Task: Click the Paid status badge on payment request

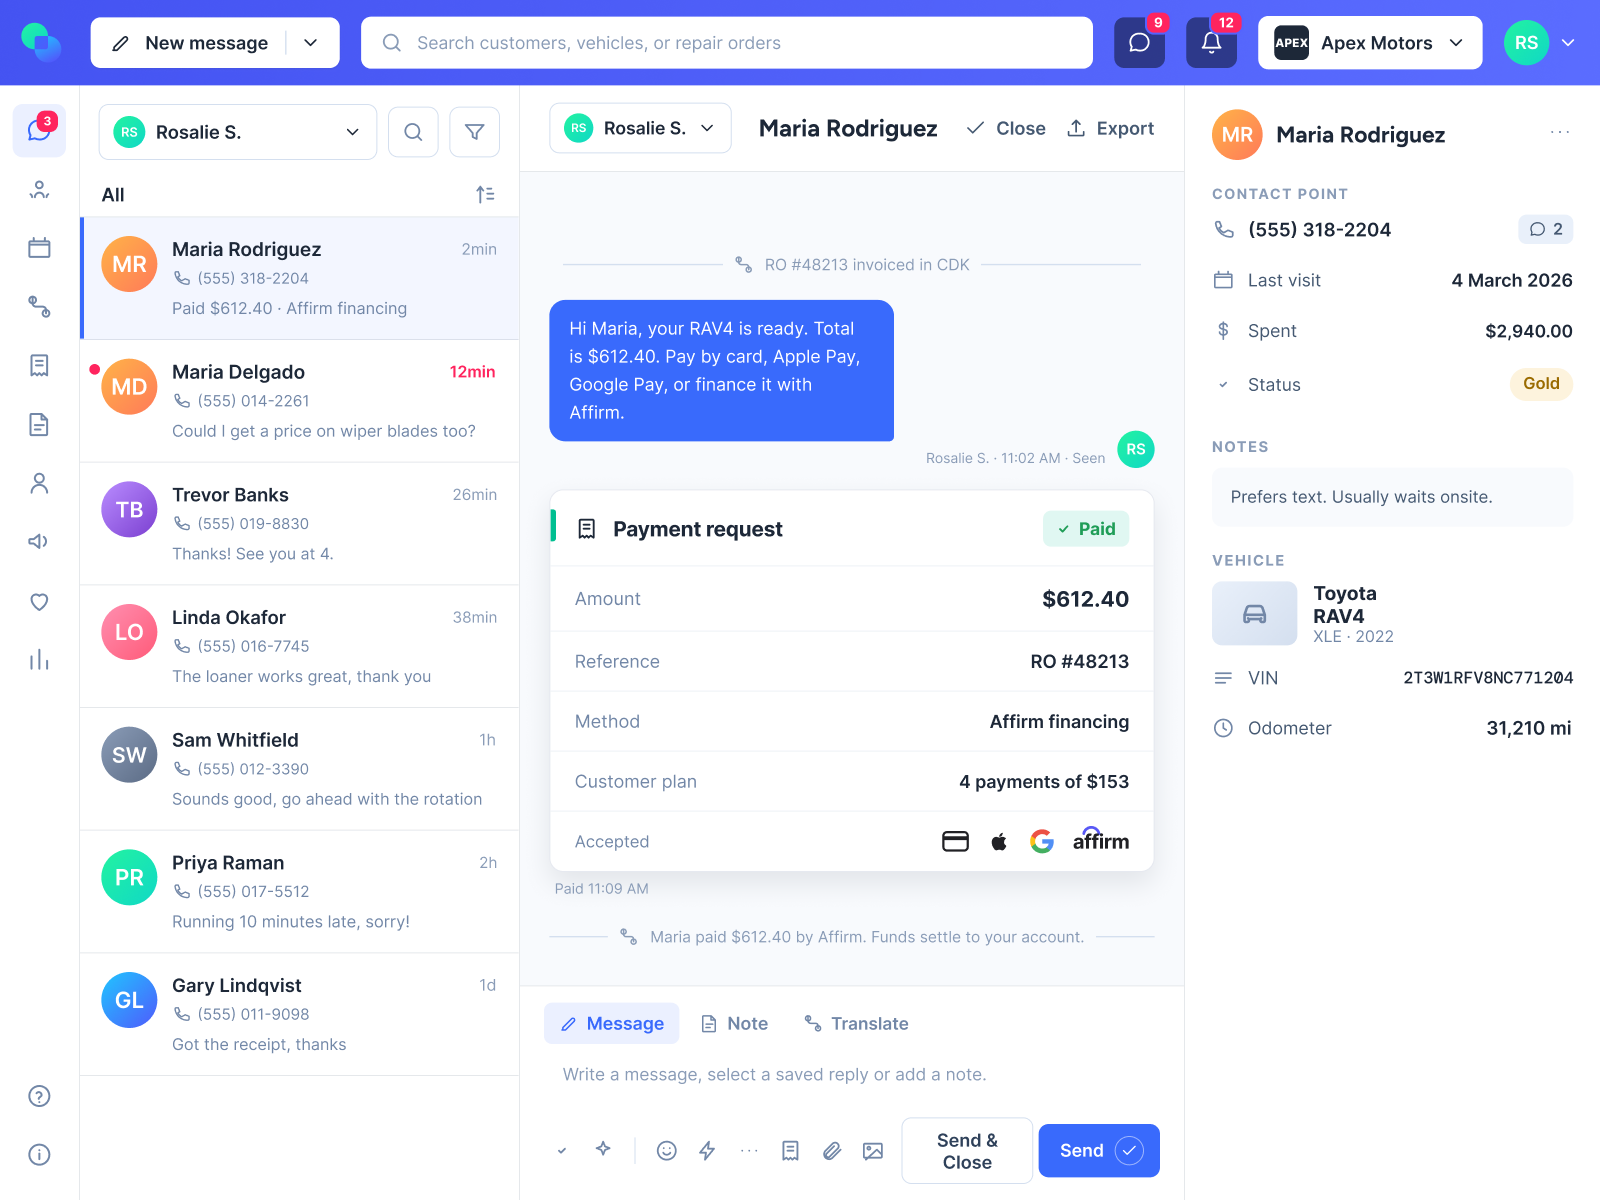Action: [1086, 529]
